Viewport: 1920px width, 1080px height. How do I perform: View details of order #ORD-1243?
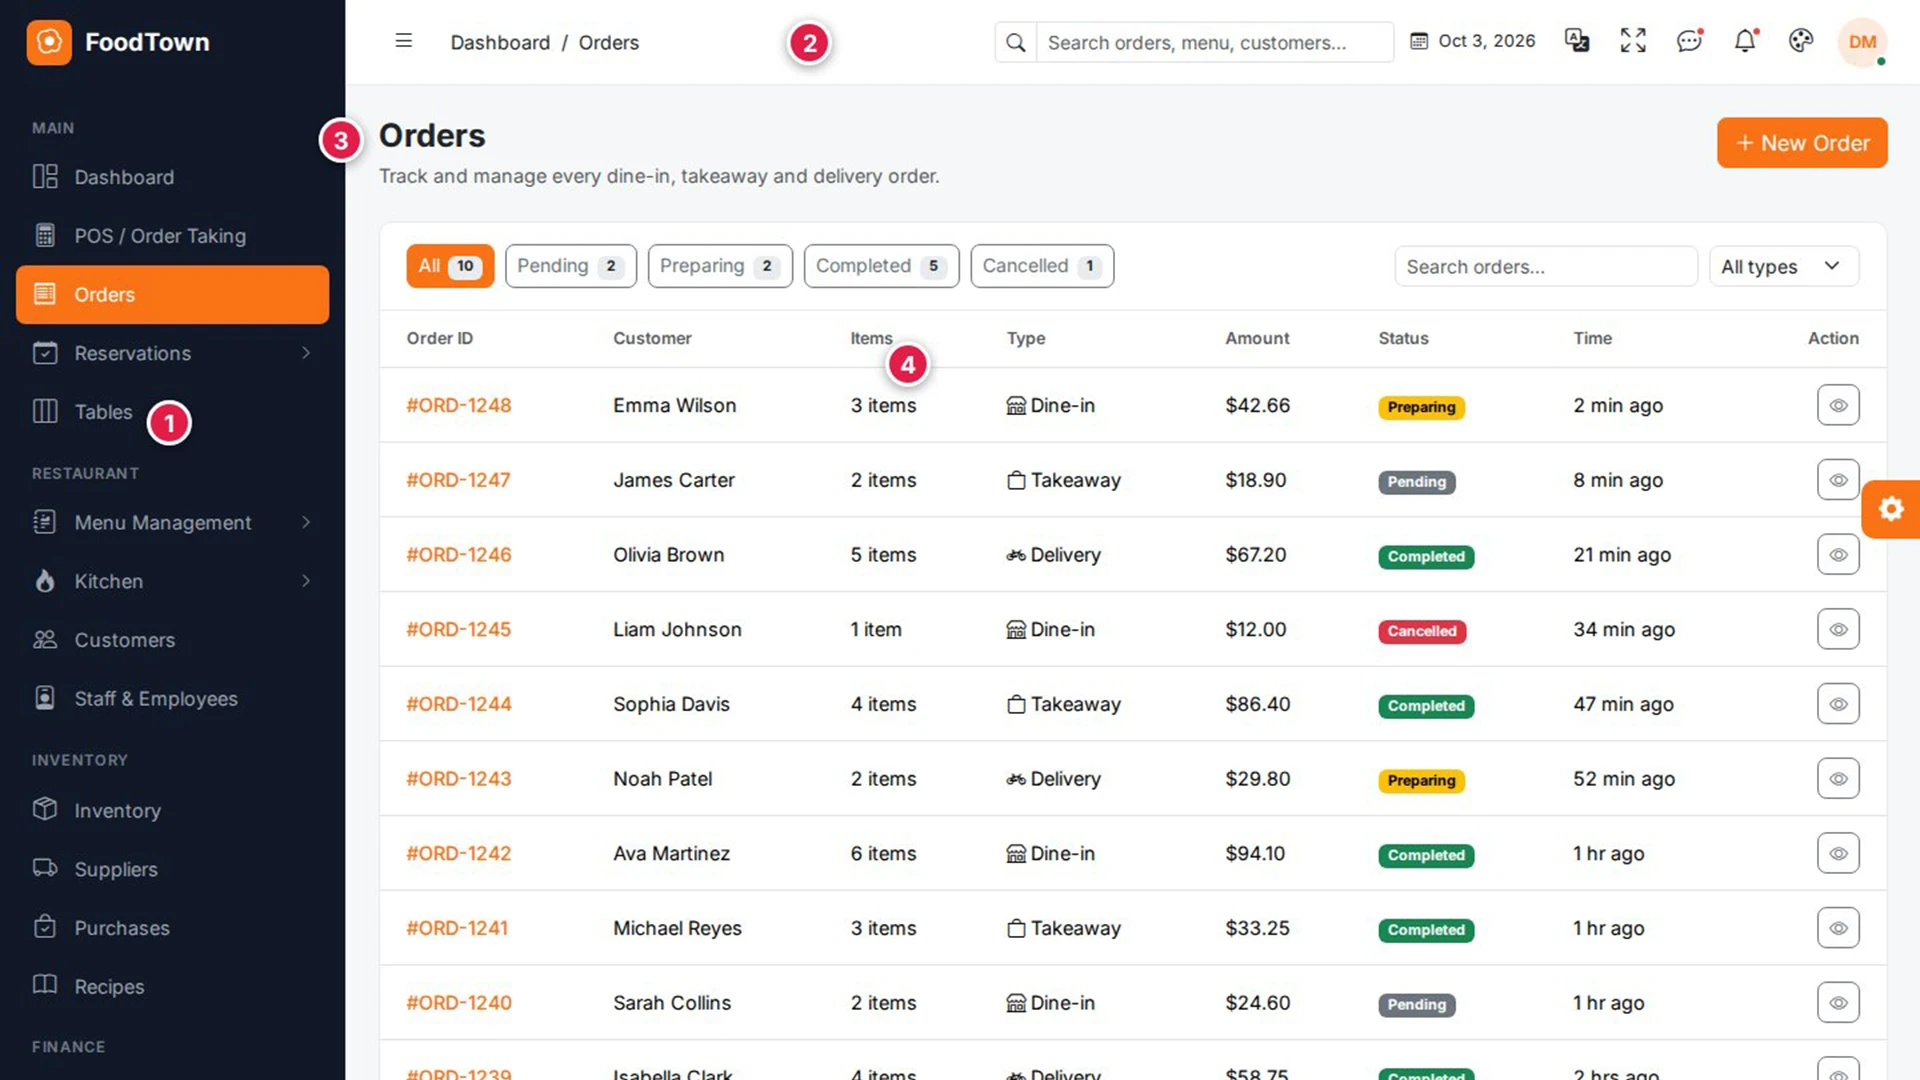point(1838,778)
